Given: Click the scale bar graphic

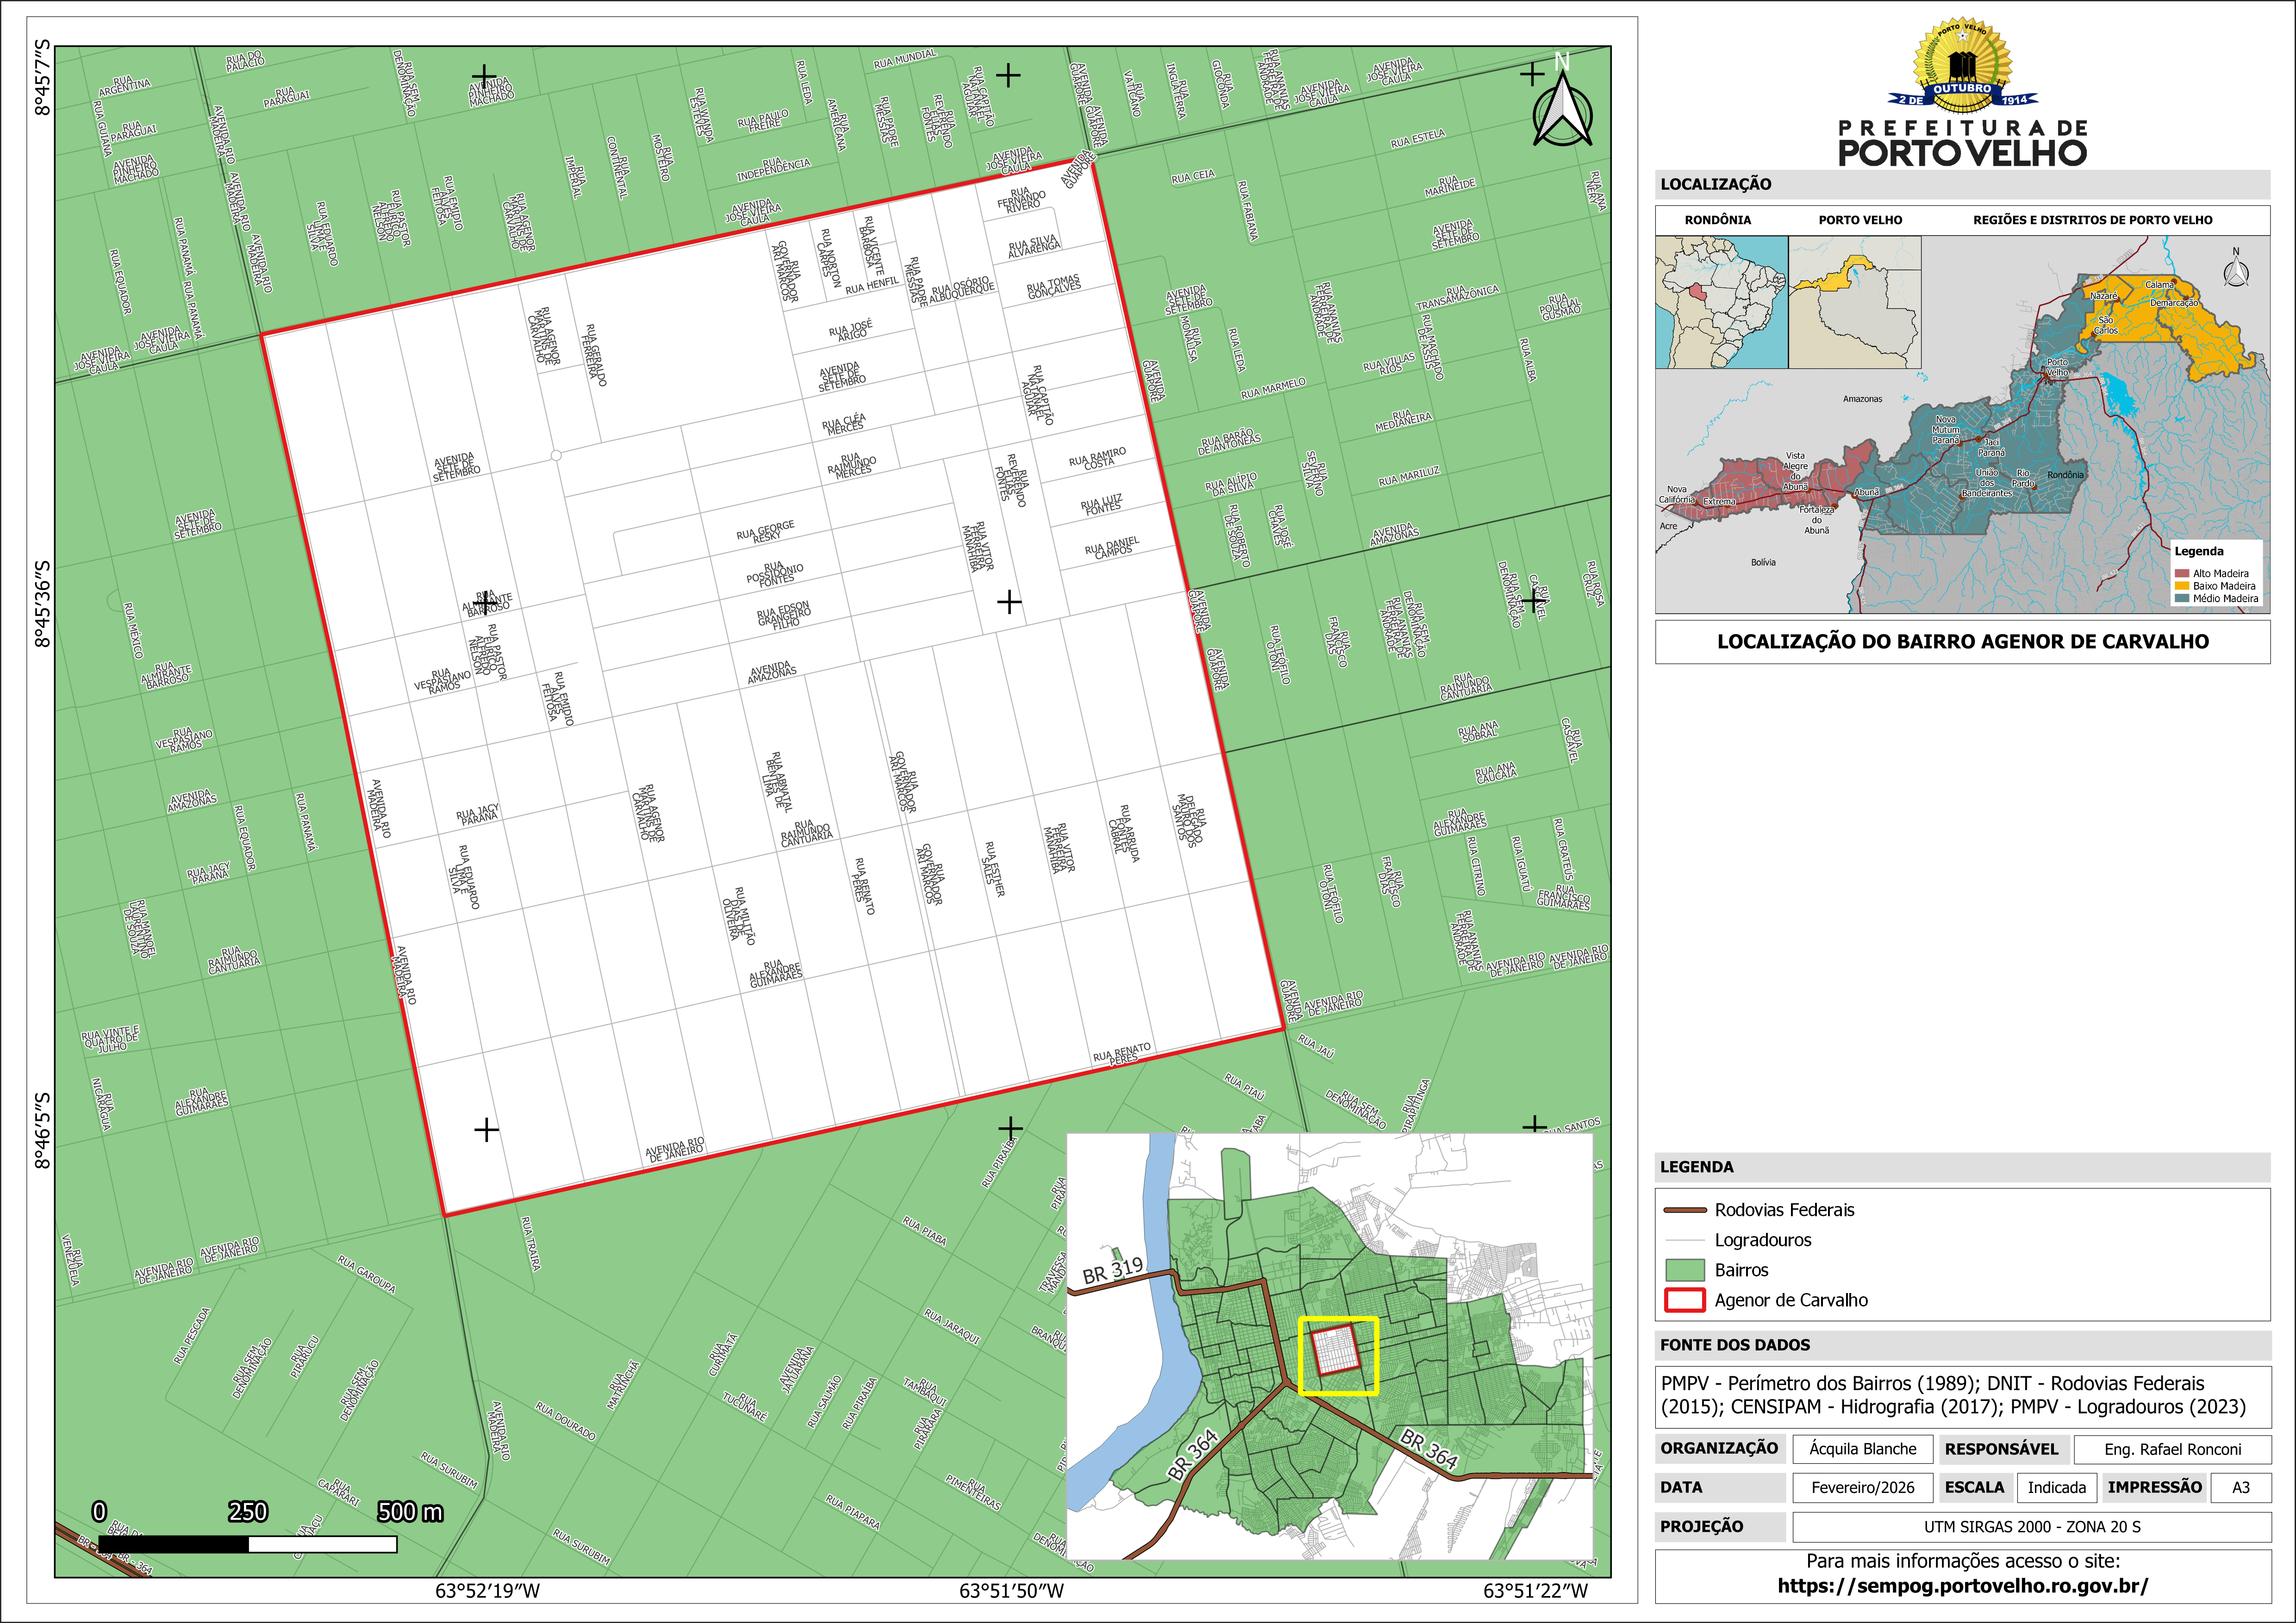Looking at the screenshot, I should click(x=248, y=1544).
